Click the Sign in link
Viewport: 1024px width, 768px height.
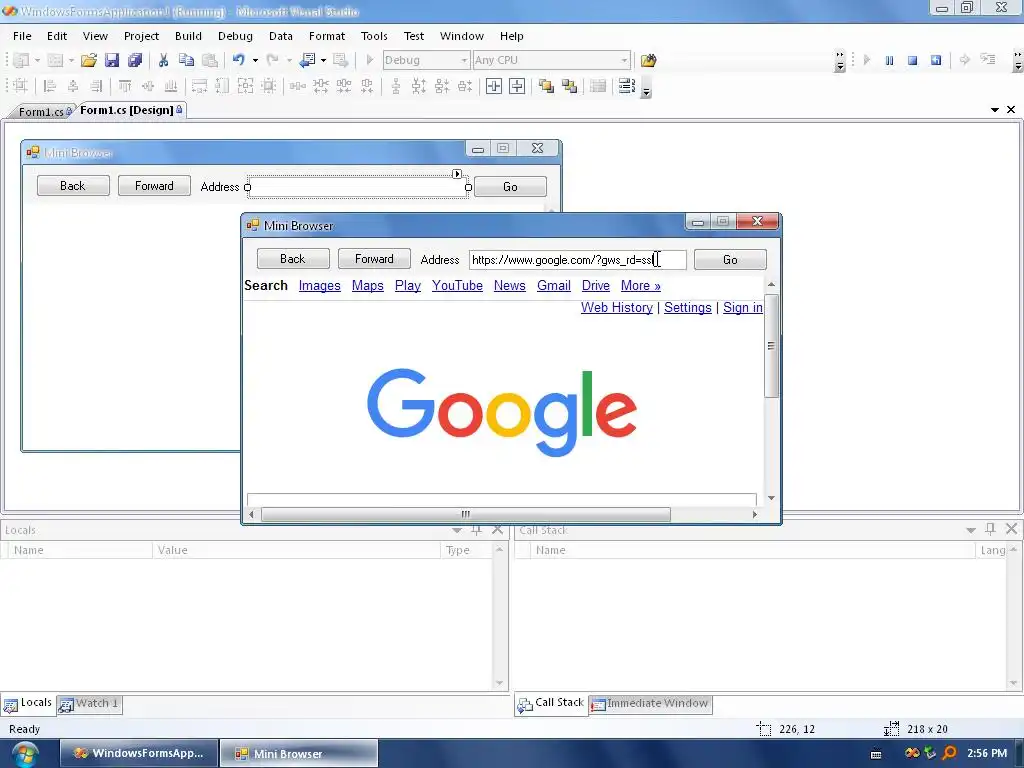[x=743, y=308]
